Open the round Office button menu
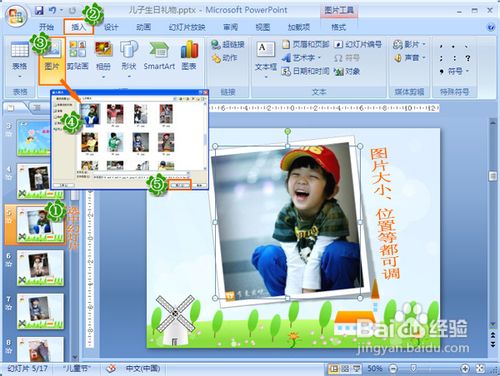The height and width of the screenshot is (376, 500). (16, 16)
